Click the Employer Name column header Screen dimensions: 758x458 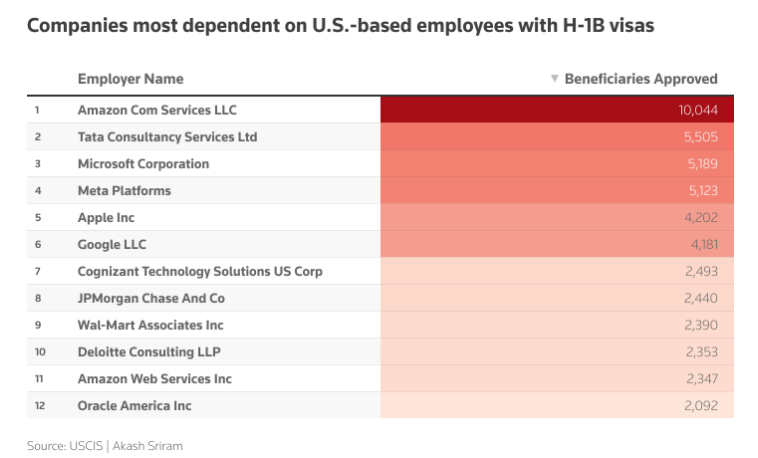pyautogui.click(x=130, y=79)
